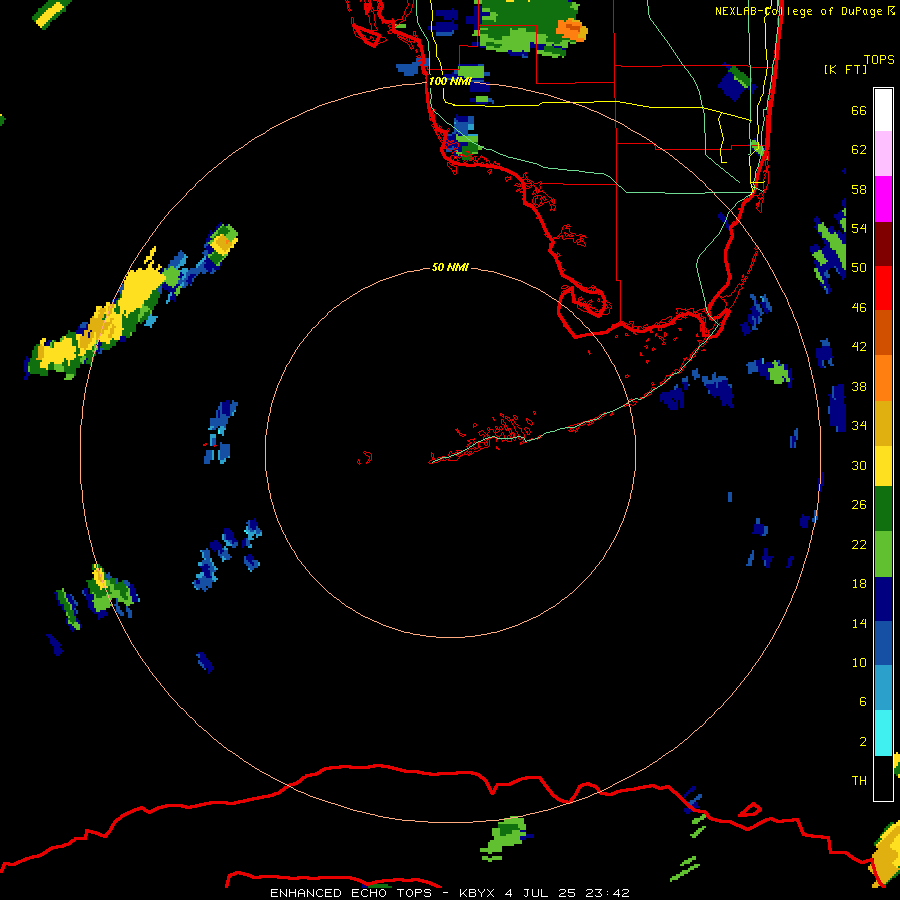Click legend value 50
Image resolution: width=900 pixels, height=900 pixels.
coord(859,268)
